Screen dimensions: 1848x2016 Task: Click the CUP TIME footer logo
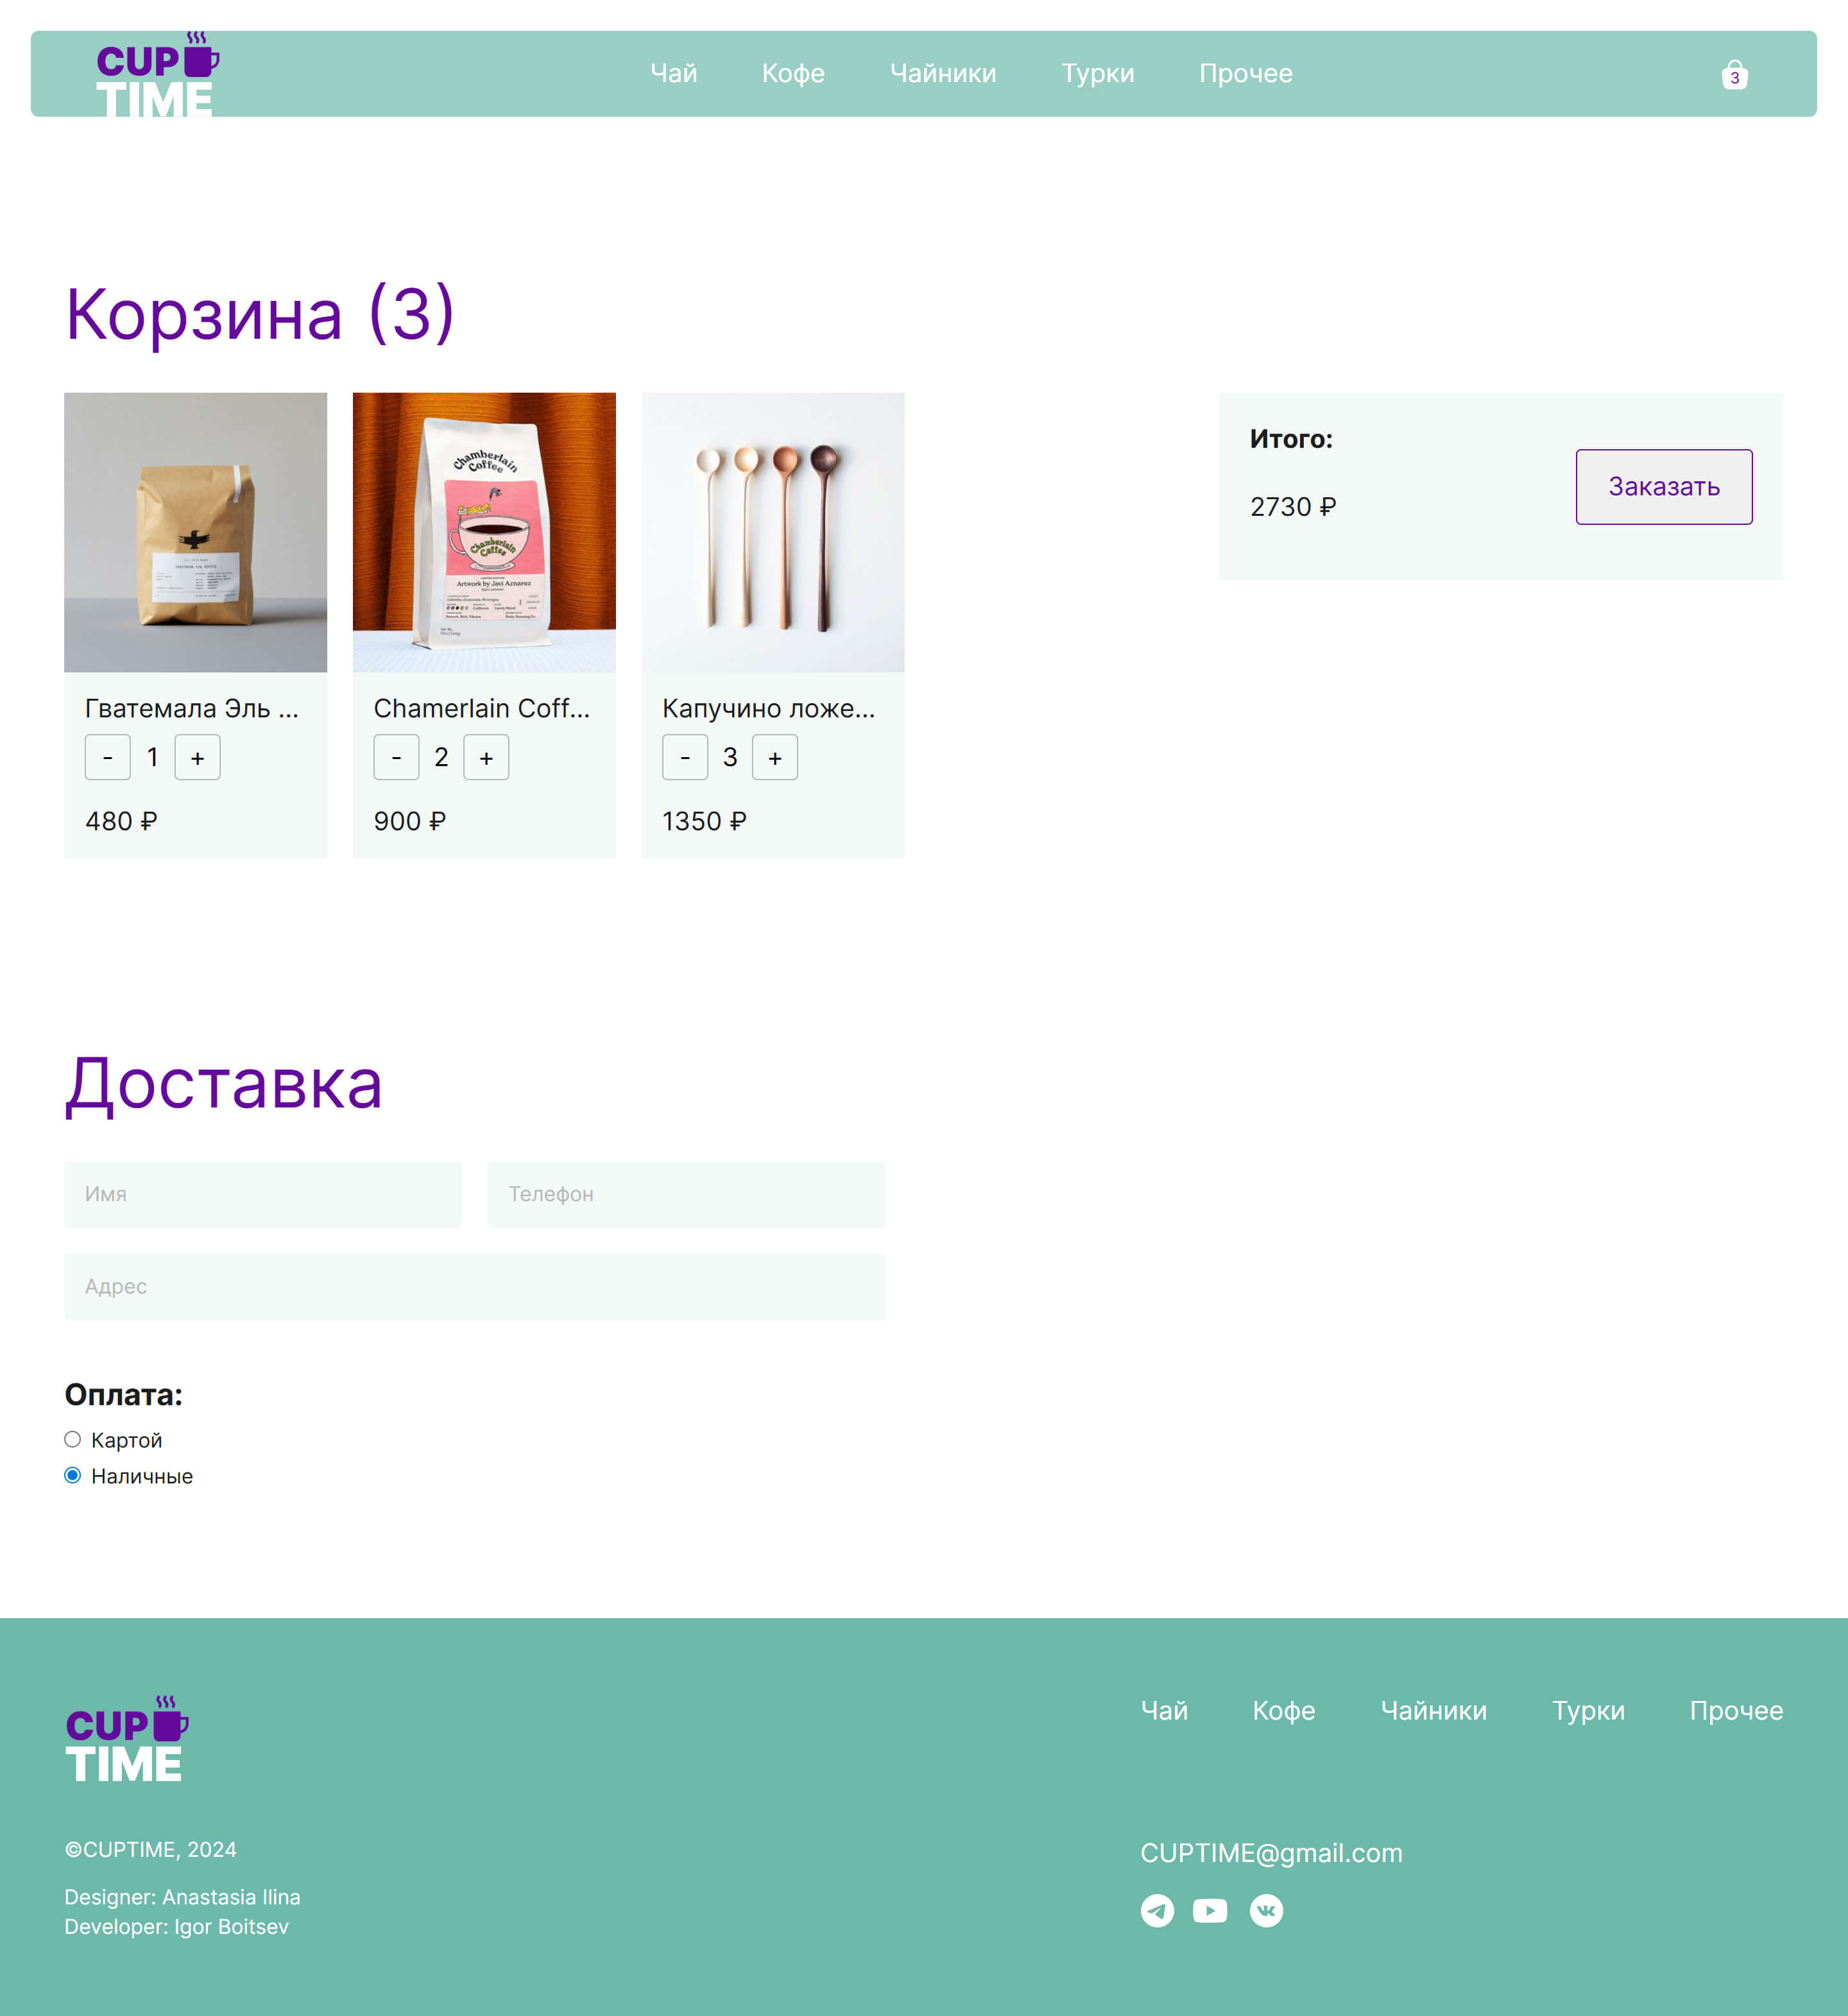[126, 1739]
